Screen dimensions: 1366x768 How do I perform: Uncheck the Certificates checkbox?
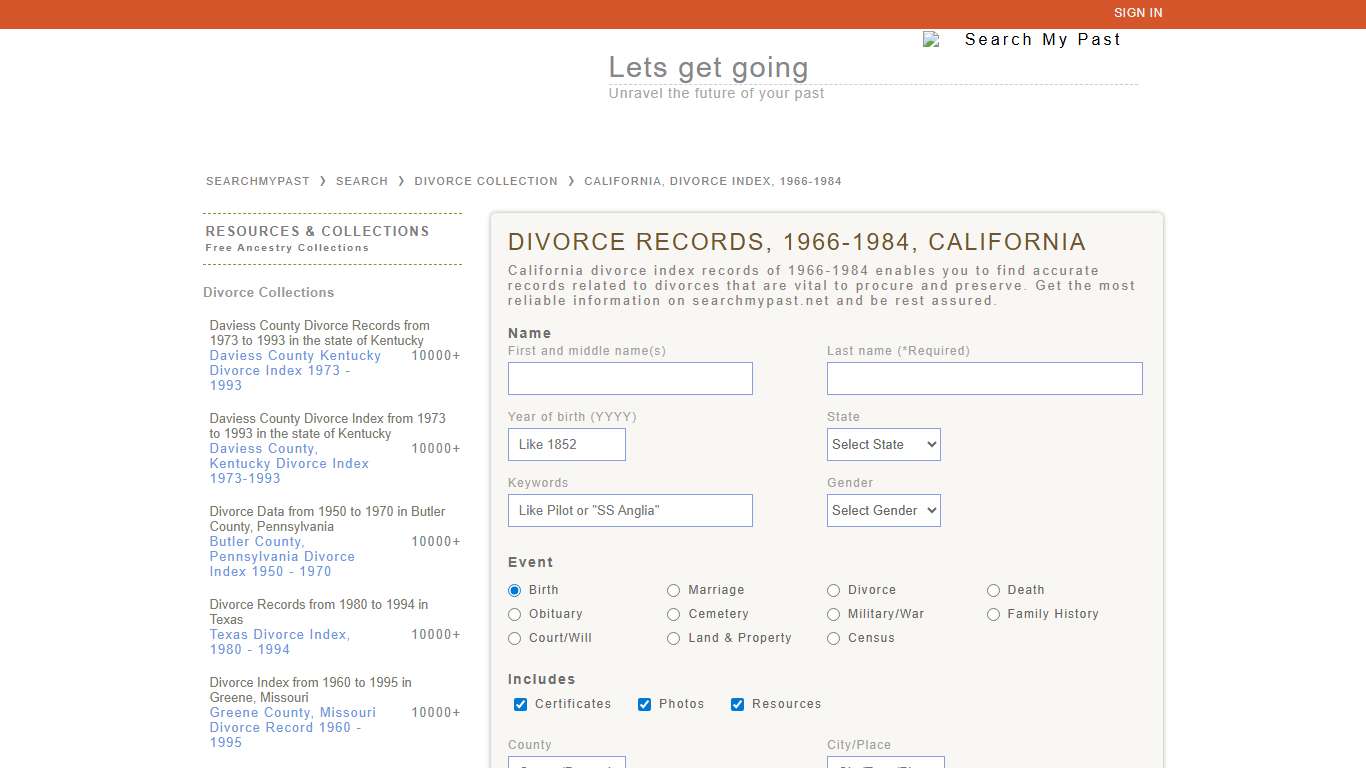[x=520, y=704]
